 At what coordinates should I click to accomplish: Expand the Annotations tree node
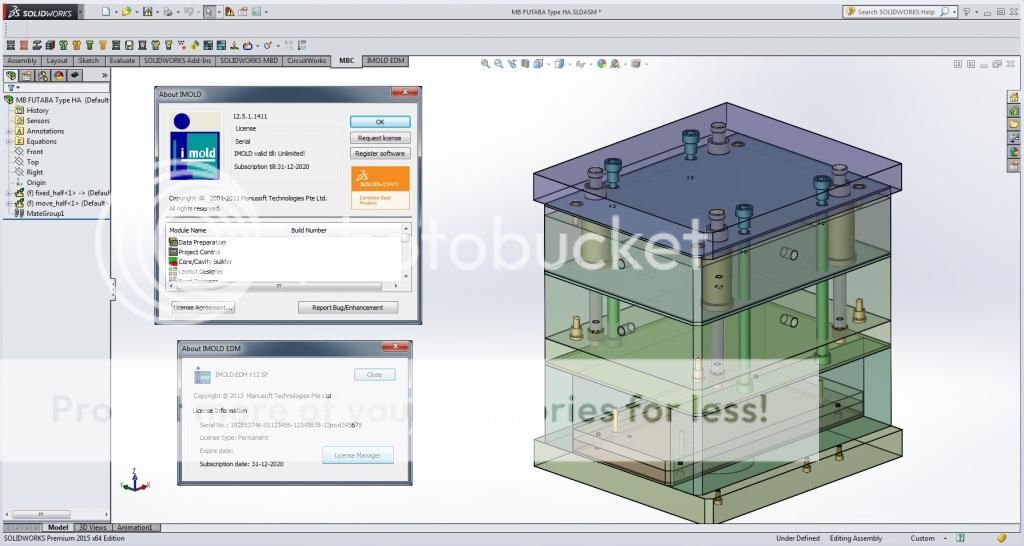[x=9, y=131]
